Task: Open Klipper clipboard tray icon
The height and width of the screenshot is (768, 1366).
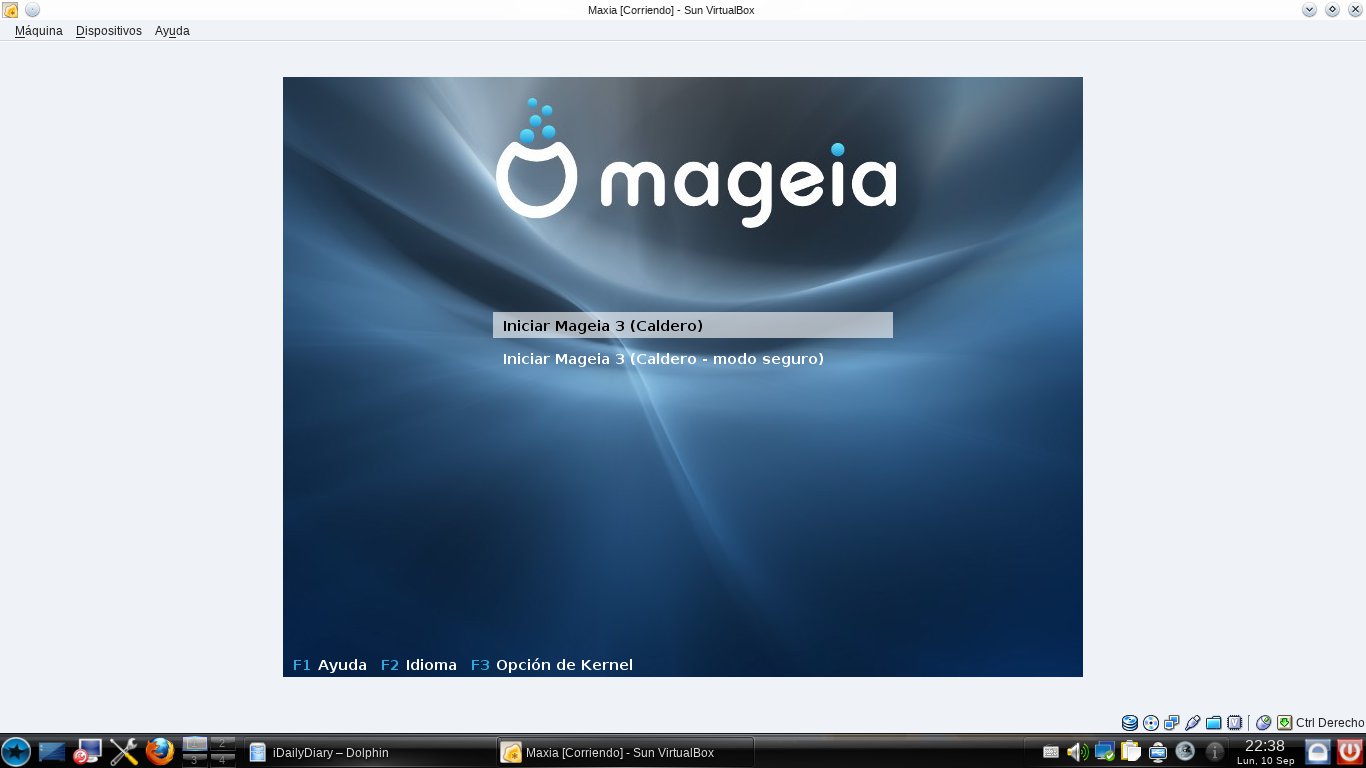Action: click(1131, 752)
